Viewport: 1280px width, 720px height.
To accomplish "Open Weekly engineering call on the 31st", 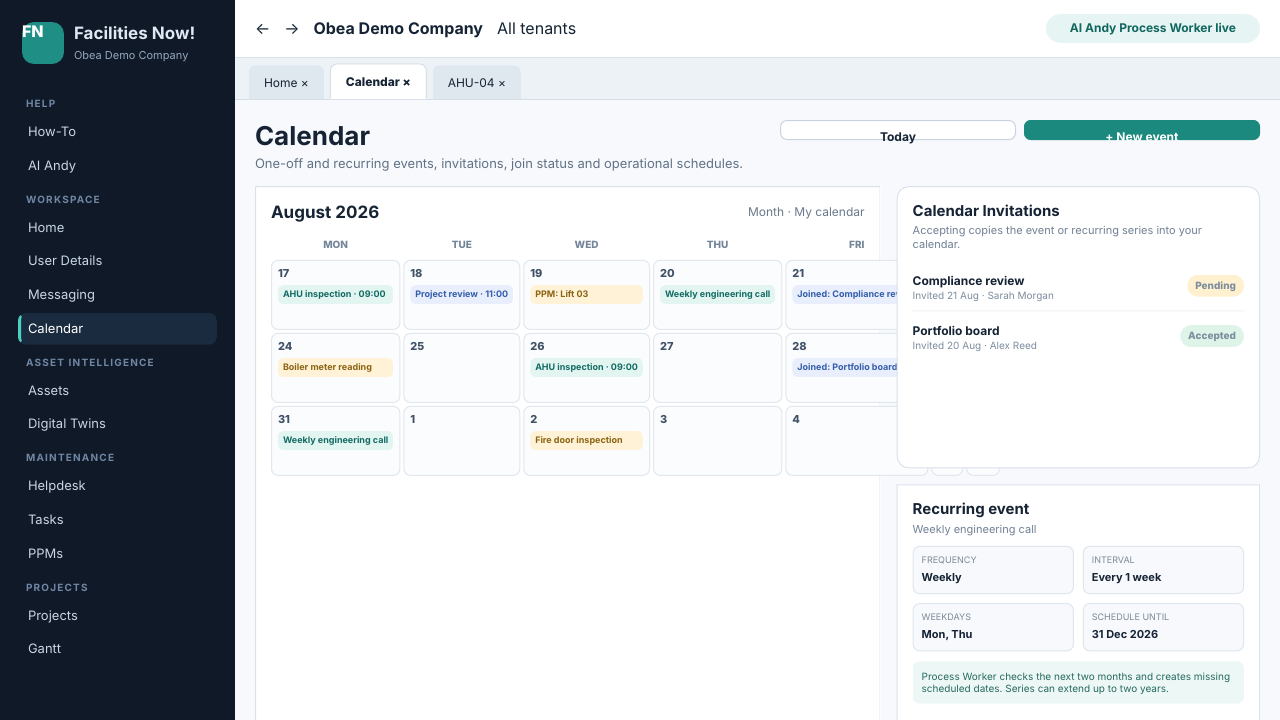I will tap(335, 440).
